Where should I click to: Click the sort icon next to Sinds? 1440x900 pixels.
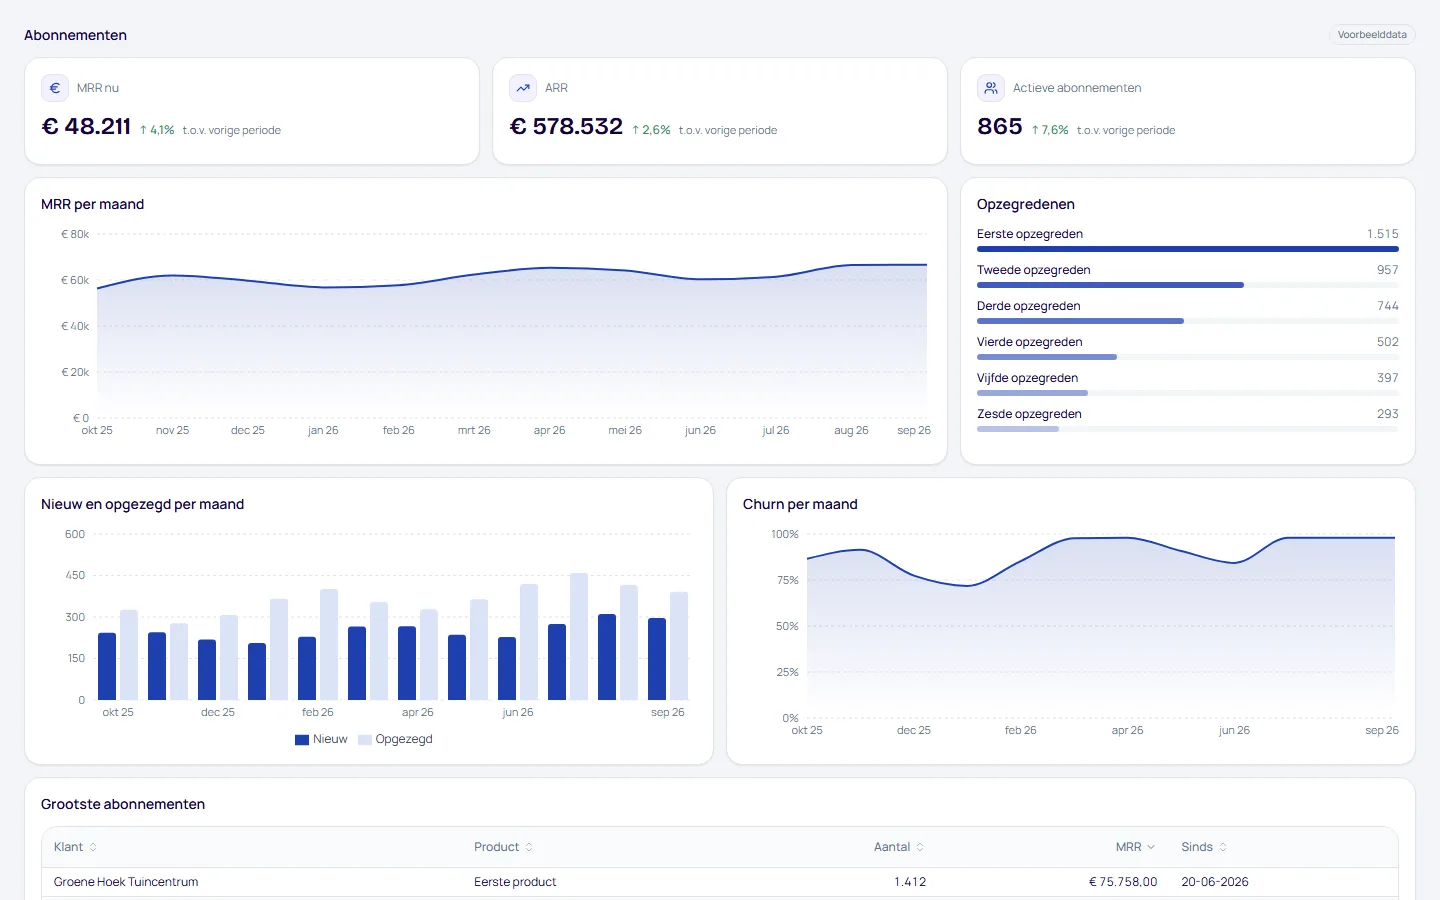coord(1223,847)
